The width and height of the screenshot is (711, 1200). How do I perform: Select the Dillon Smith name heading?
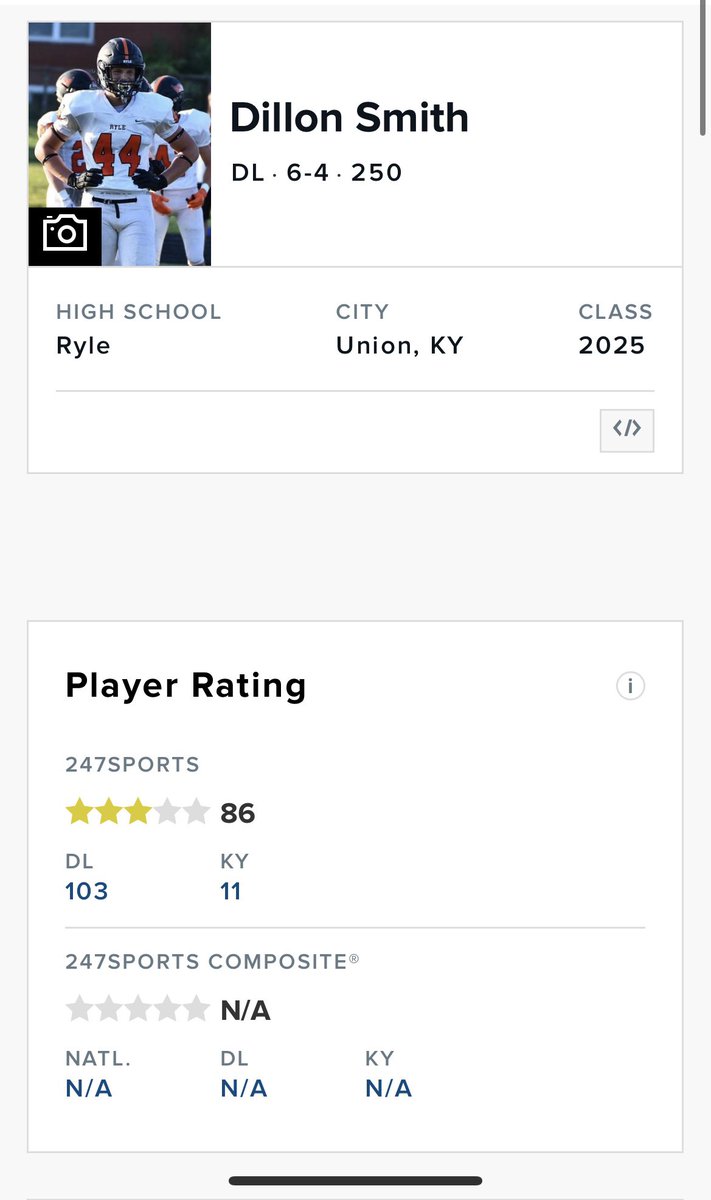tap(349, 118)
